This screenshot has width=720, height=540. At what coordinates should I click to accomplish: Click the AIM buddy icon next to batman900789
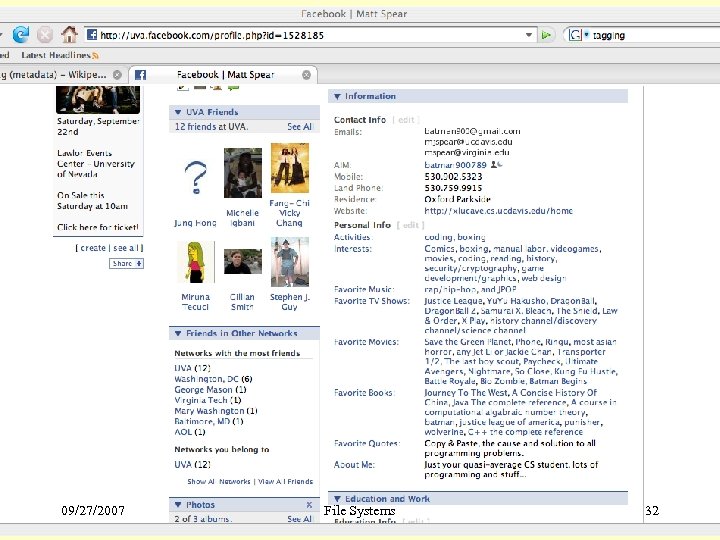point(496,164)
